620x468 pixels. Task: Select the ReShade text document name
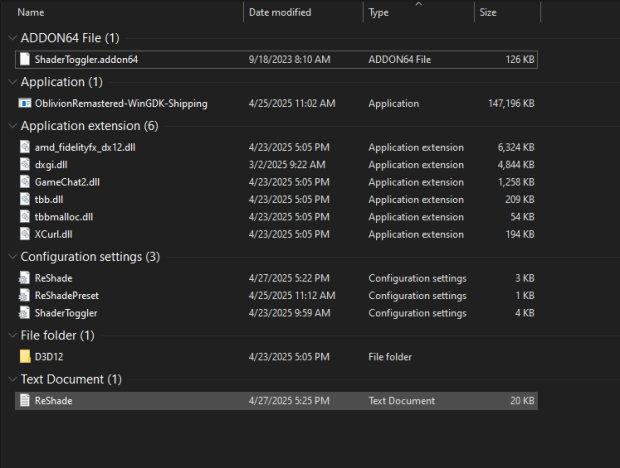click(53, 400)
